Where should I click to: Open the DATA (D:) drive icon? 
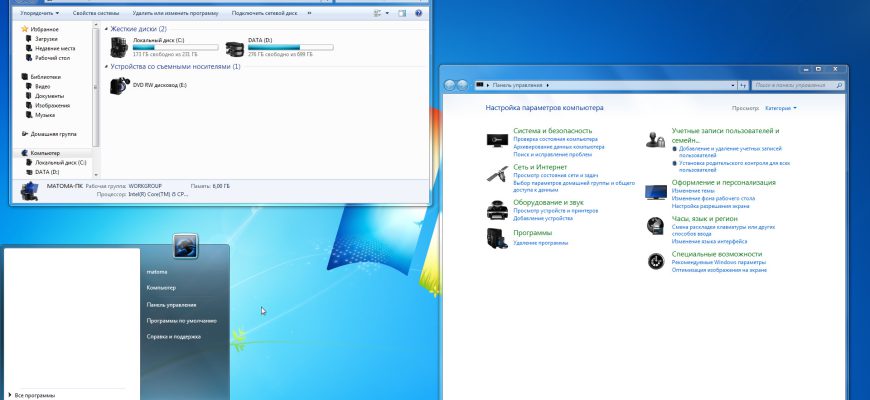(235, 49)
